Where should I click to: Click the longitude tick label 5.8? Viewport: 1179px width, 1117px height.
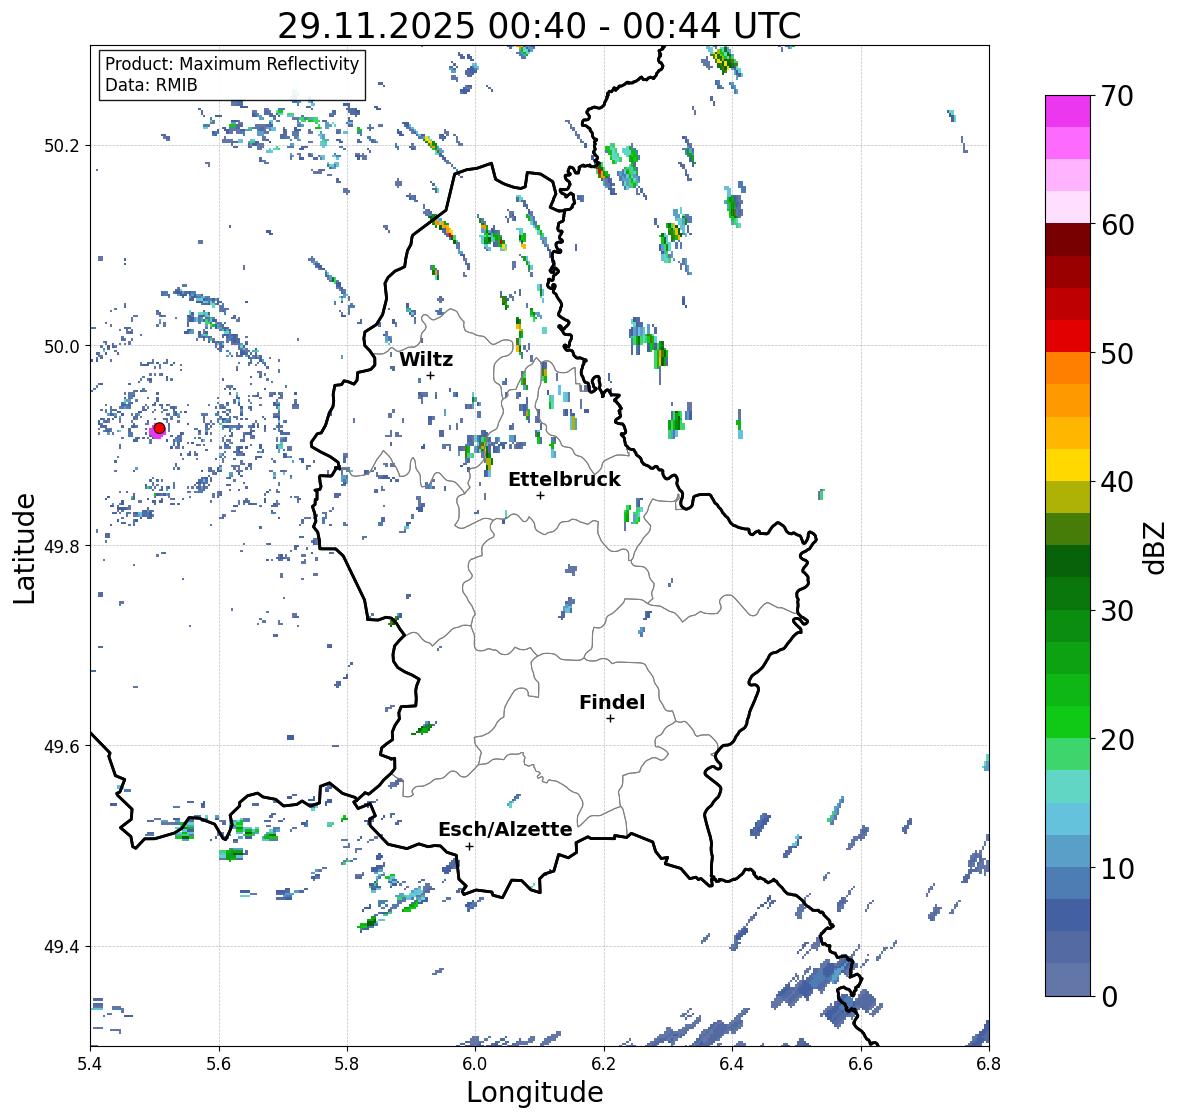[347, 1063]
